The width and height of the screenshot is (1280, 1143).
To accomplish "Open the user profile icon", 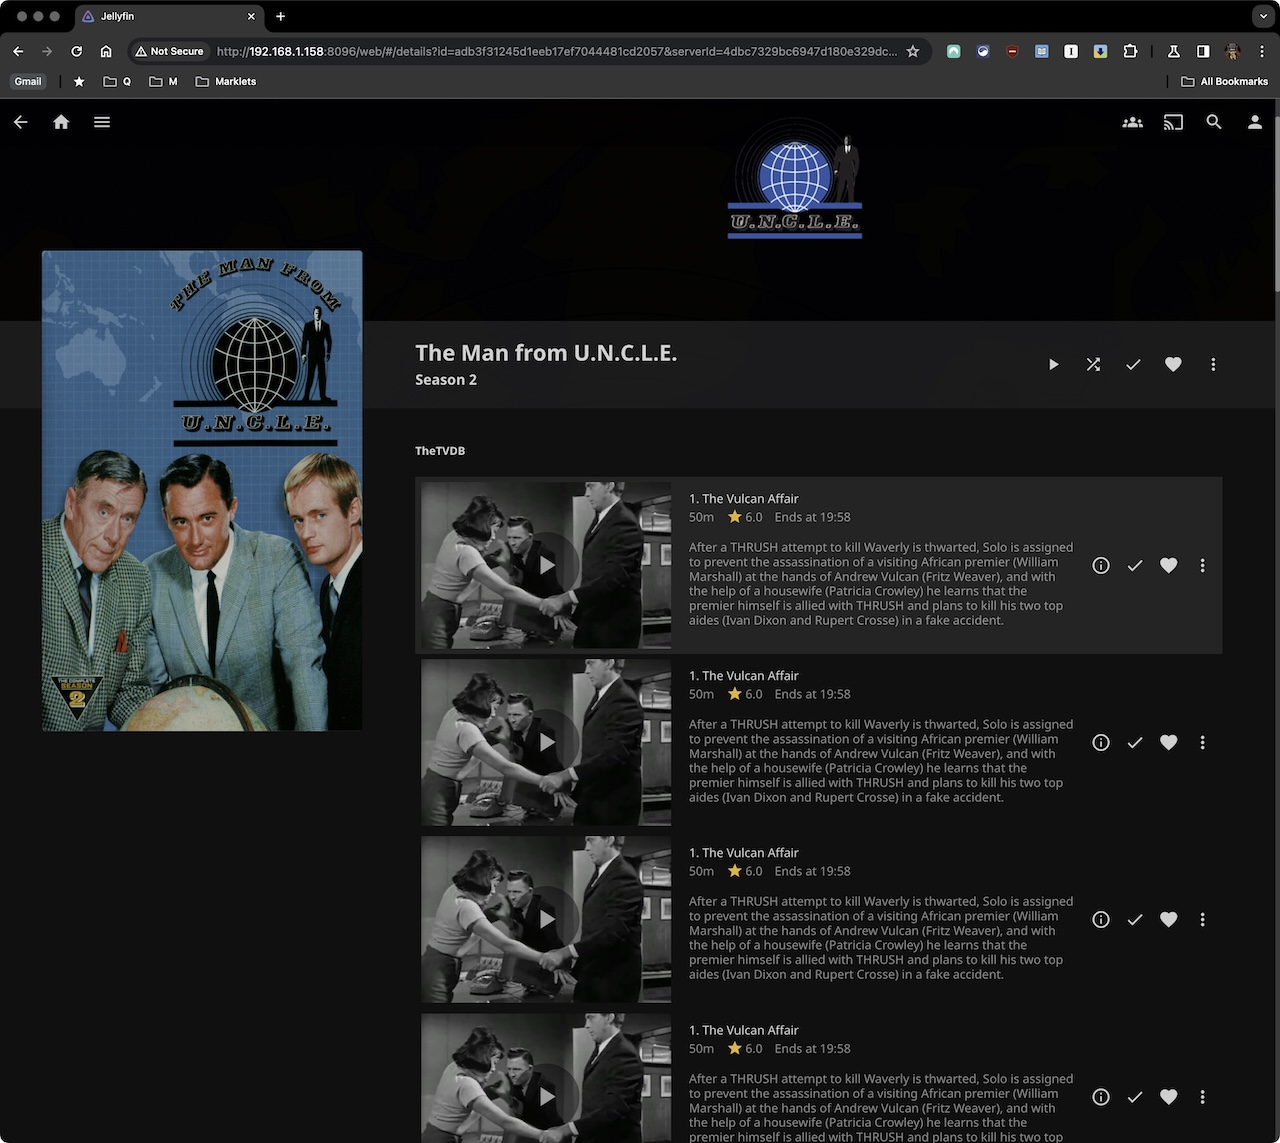I will click(1254, 122).
